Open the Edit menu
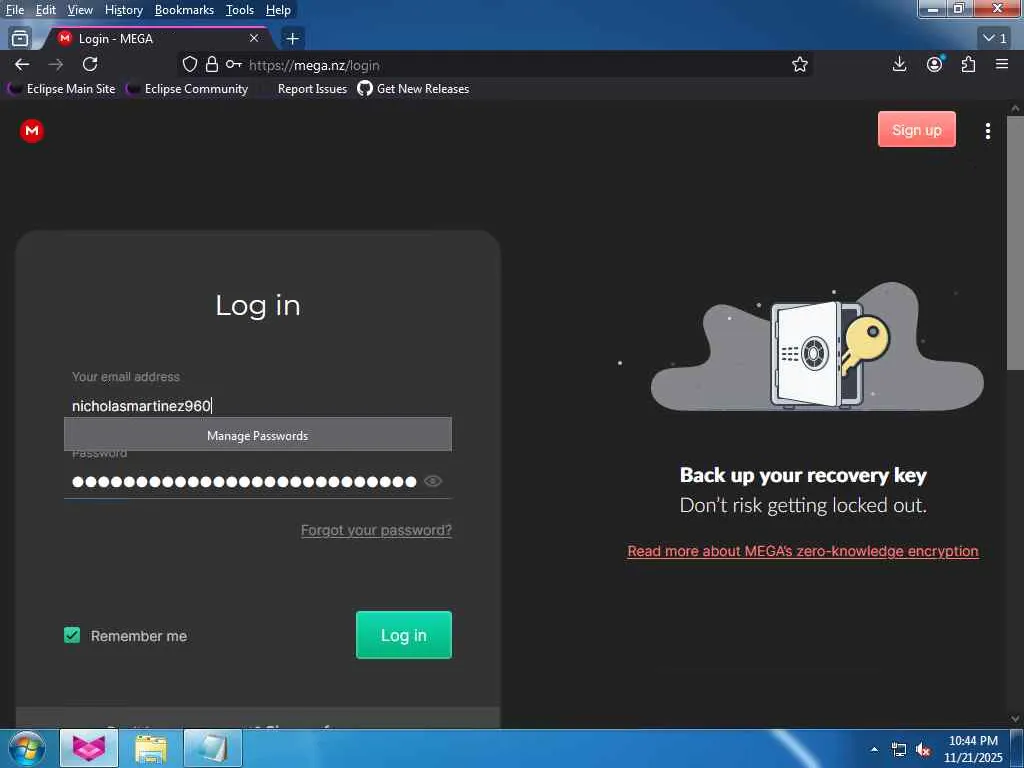The image size is (1024, 768). (45, 10)
